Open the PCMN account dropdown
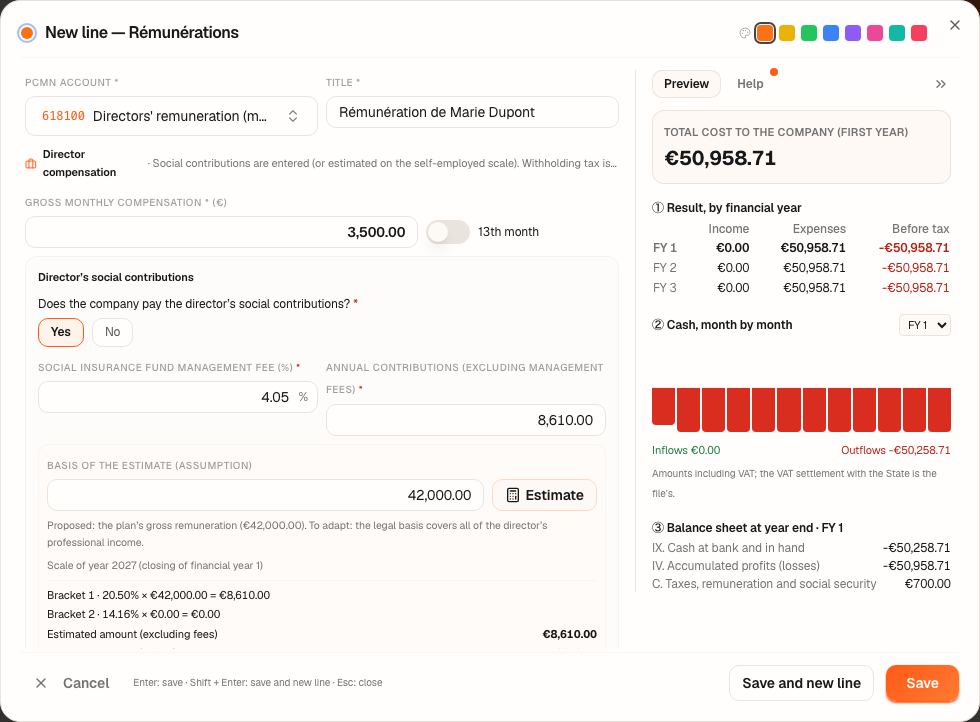 171,116
